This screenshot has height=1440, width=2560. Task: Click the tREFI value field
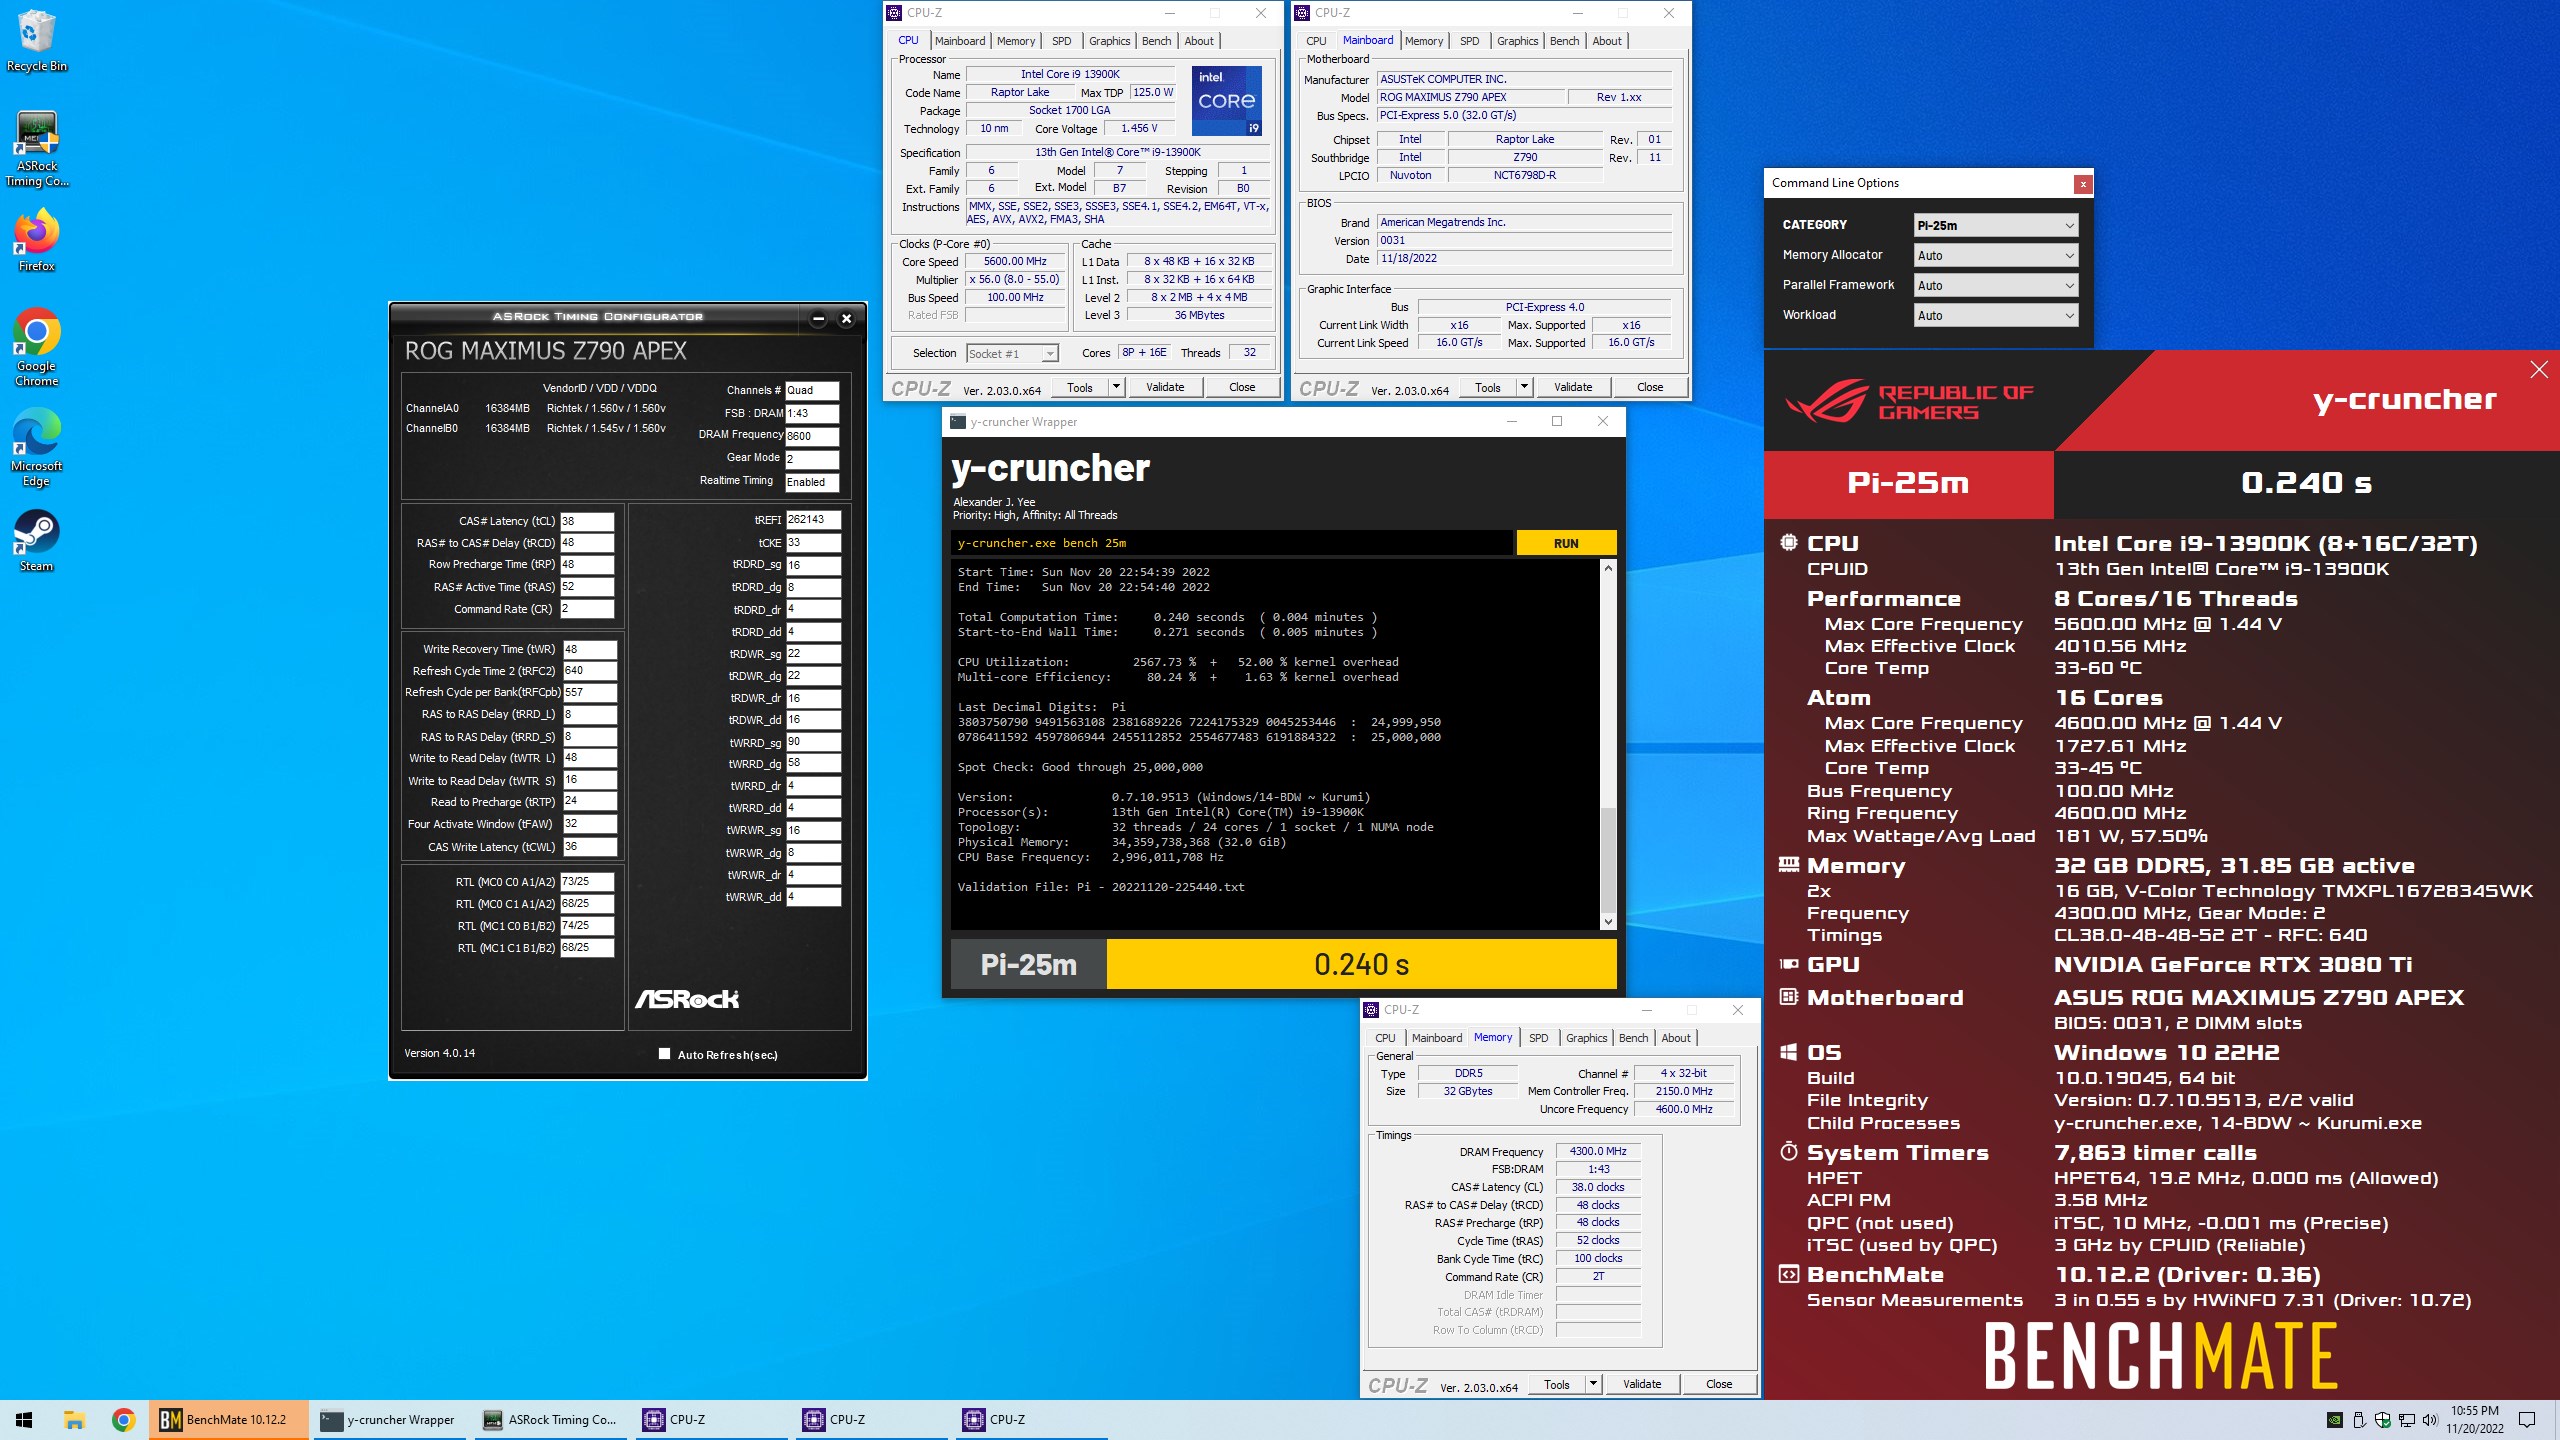(813, 520)
